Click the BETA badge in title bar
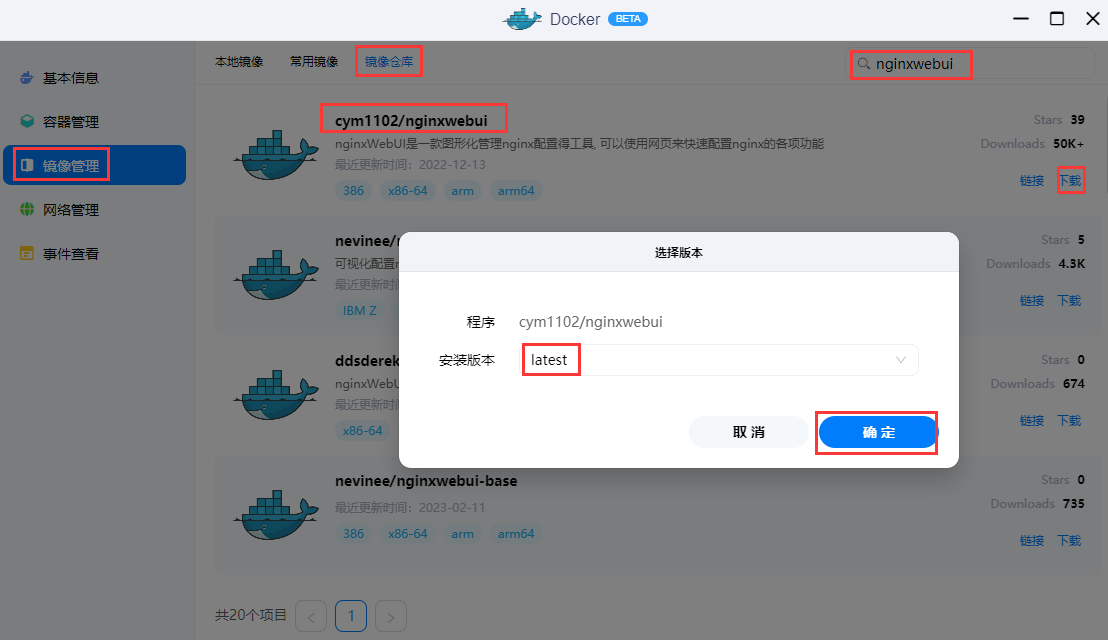This screenshot has width=1108, height=640. click(x=627, y=19)
